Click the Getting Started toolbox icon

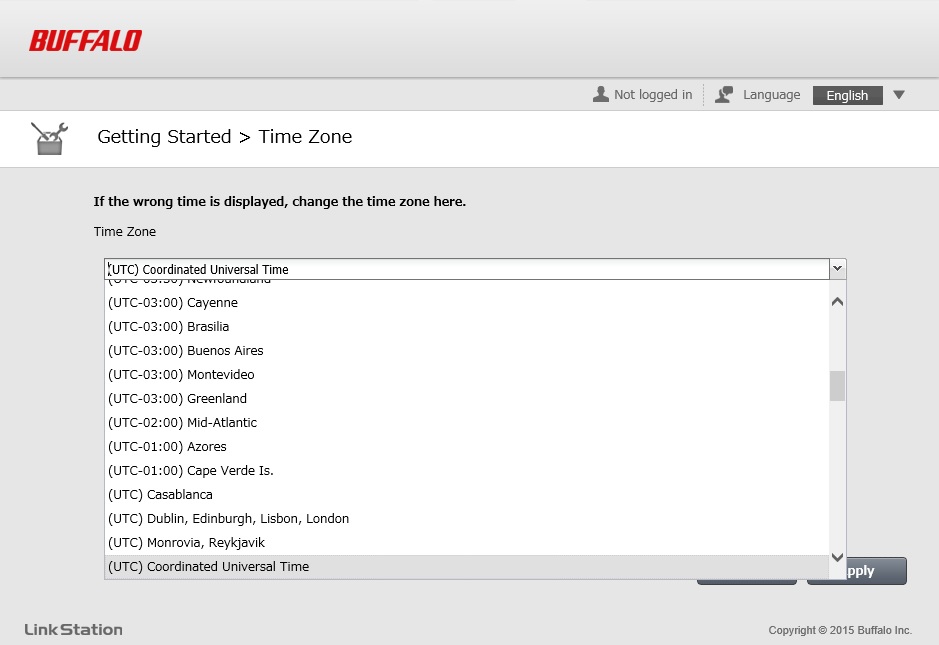48,138
